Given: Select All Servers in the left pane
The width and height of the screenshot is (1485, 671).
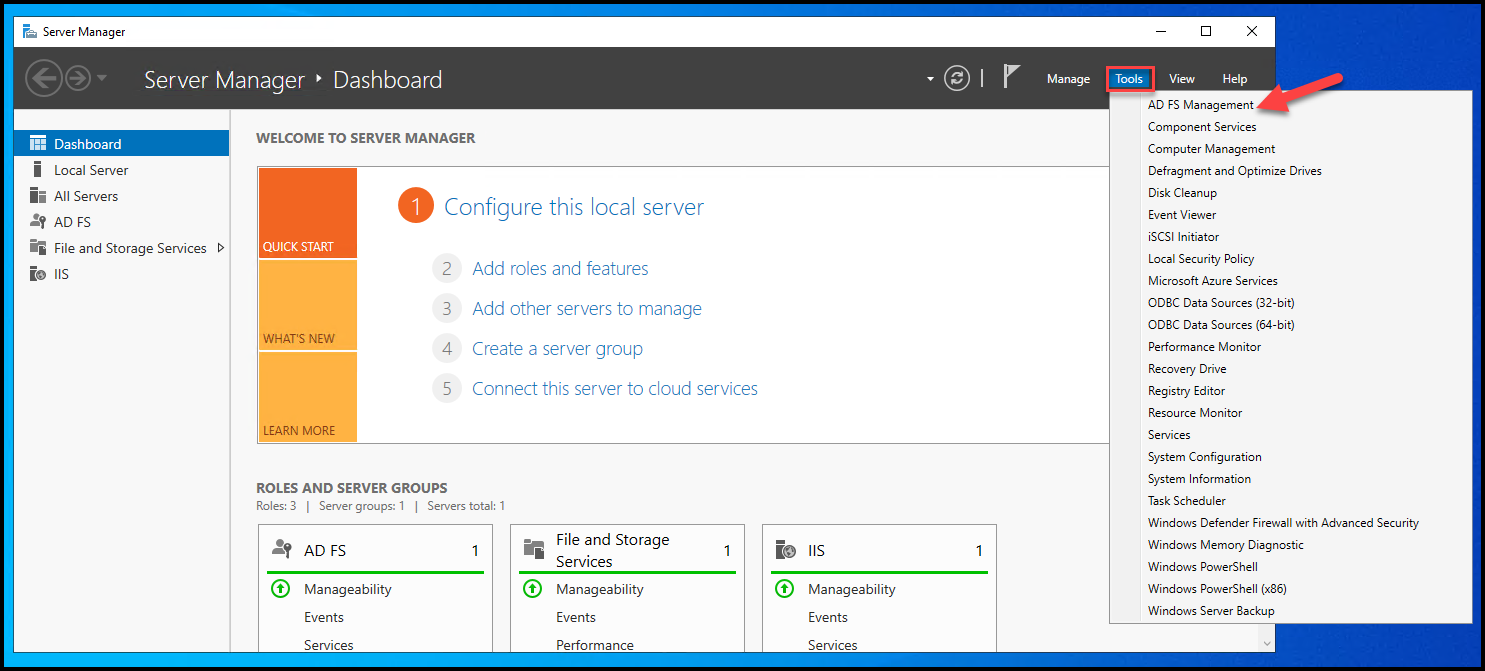Looking at the screenshot, I should (84, 196).
